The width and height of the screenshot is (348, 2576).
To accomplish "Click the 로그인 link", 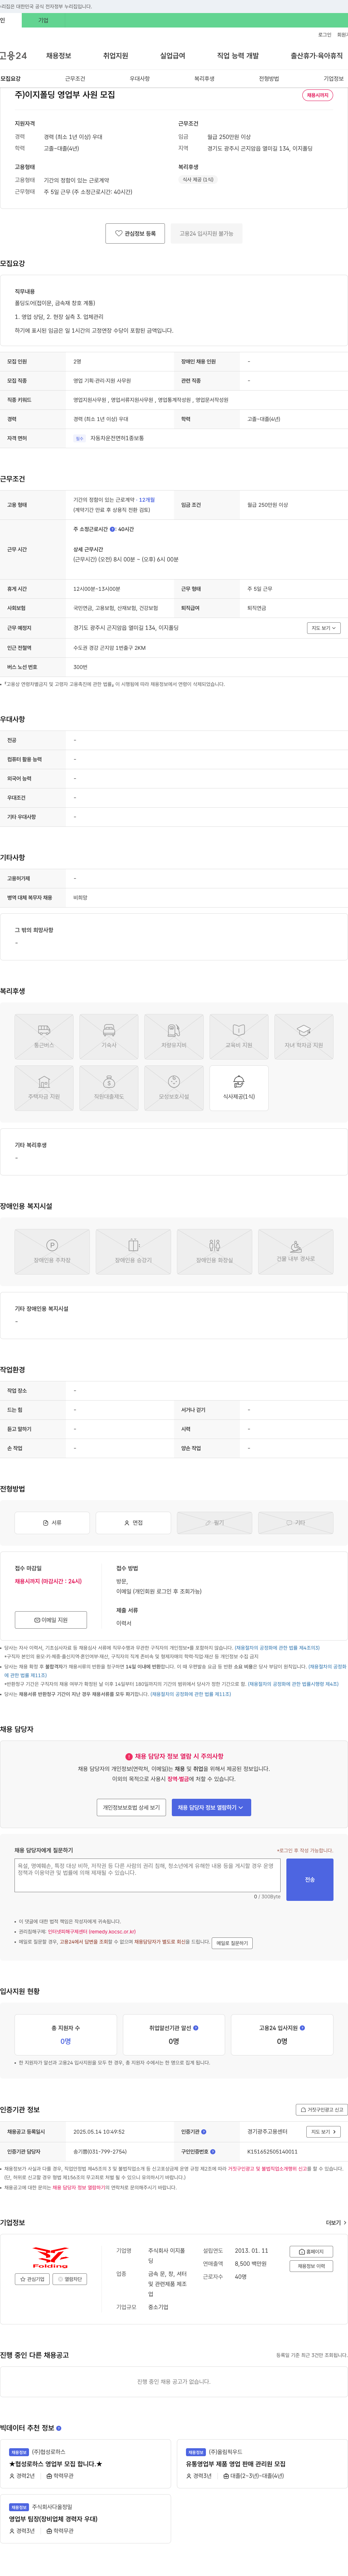I will coord(325,35).
